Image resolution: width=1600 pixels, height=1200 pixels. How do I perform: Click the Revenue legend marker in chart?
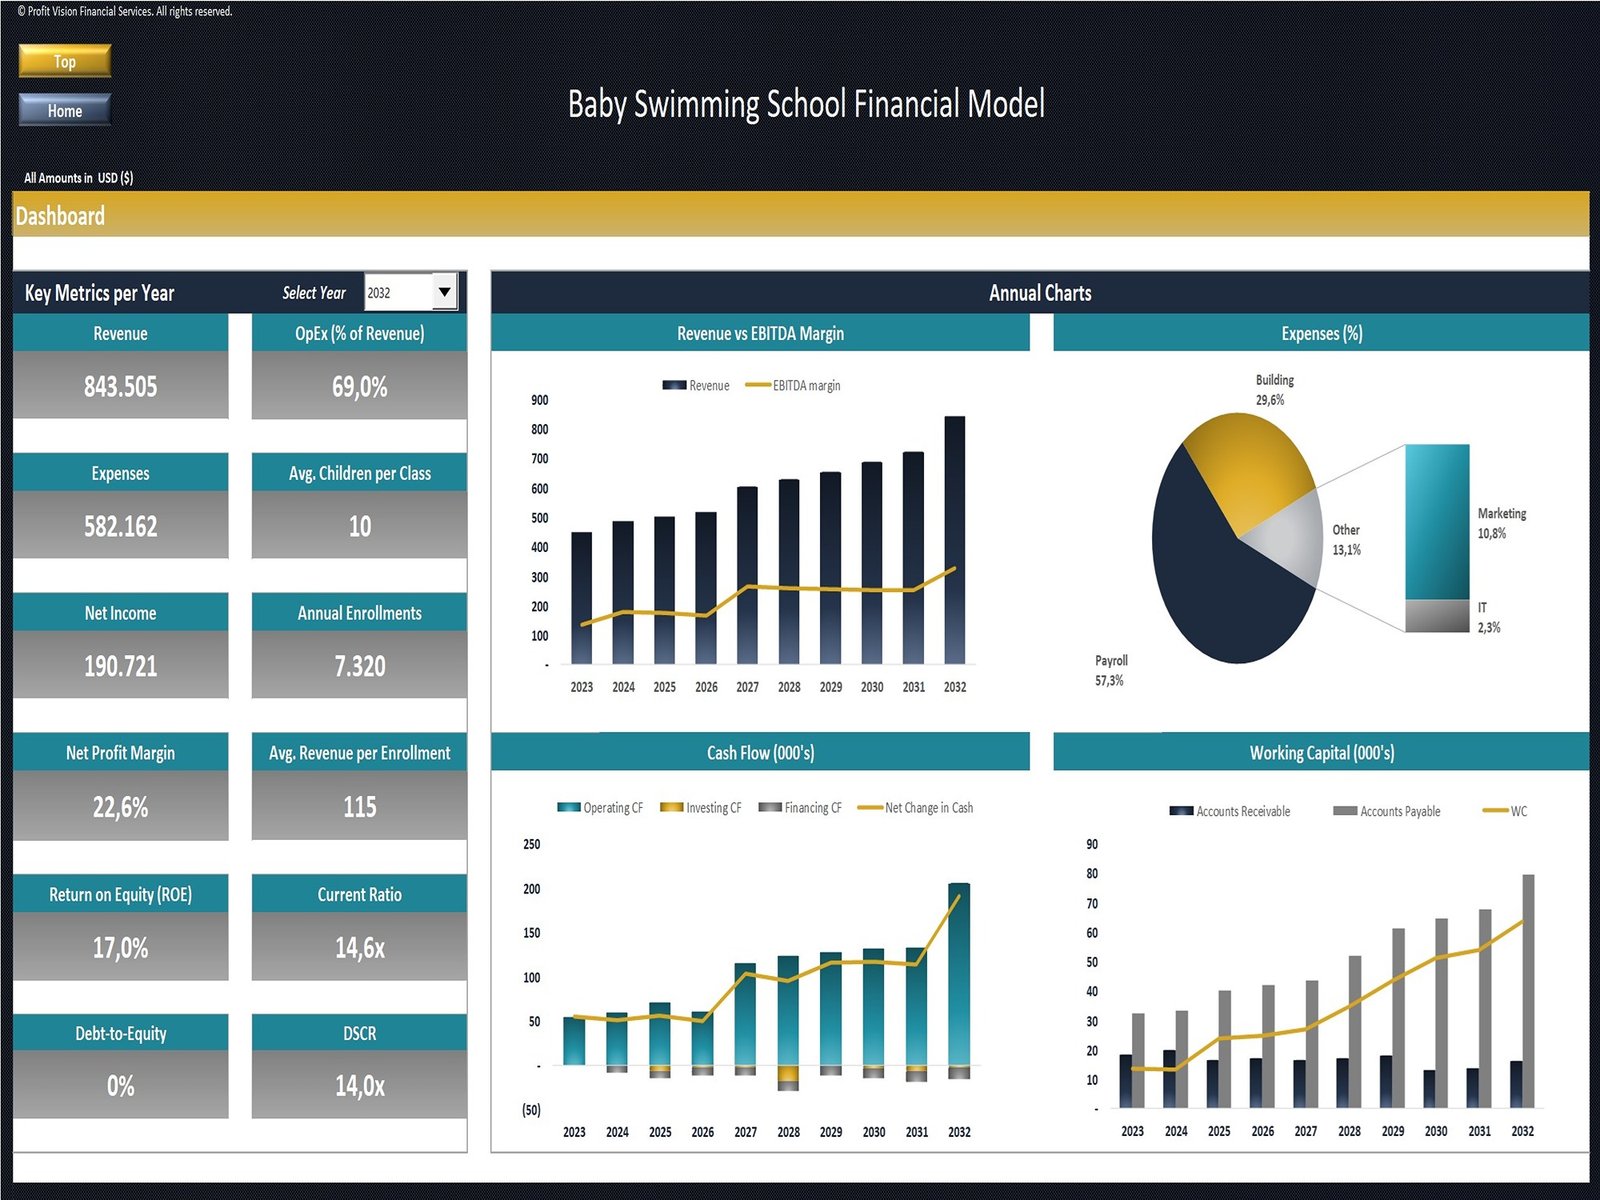[x=674, y=385]
